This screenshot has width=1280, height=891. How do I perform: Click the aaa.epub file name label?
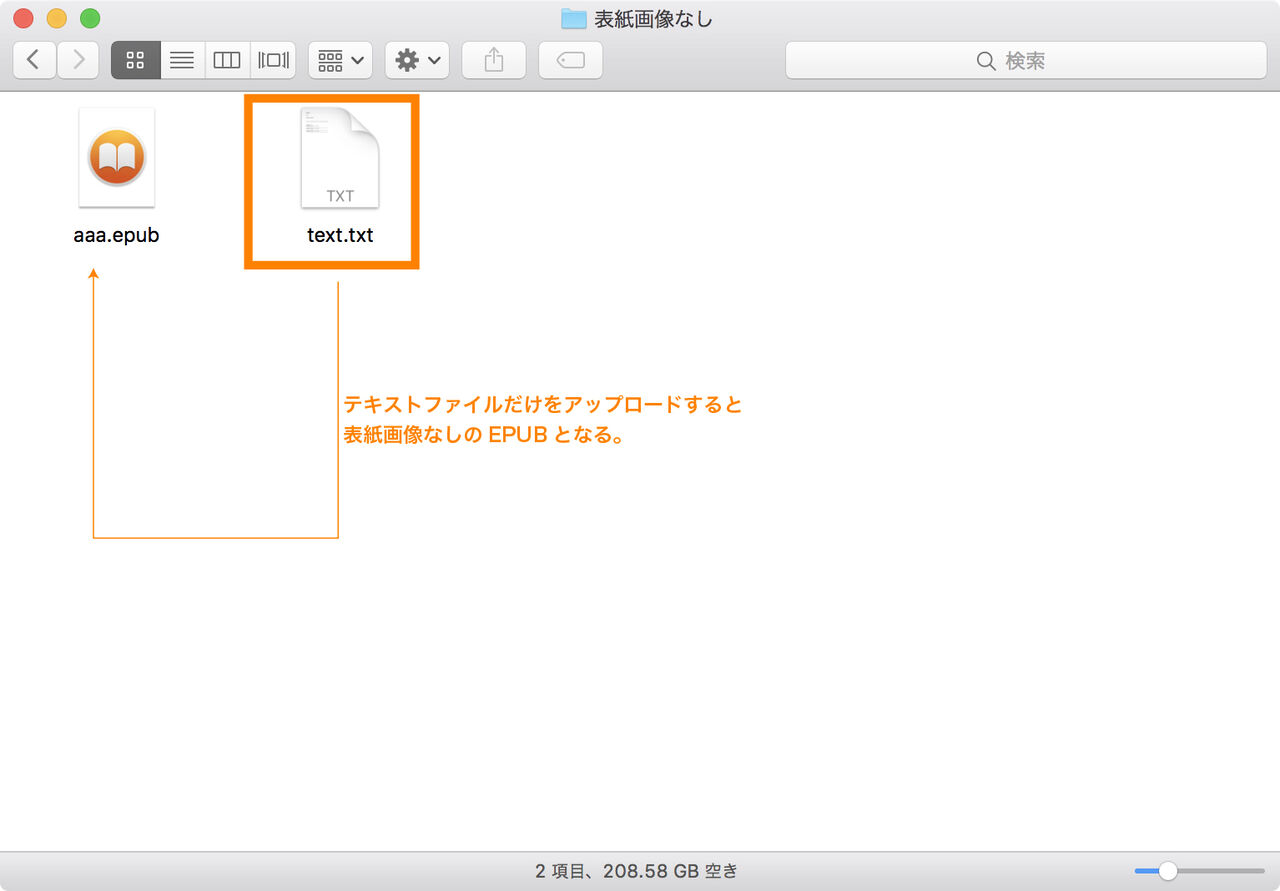pos(117,236)
